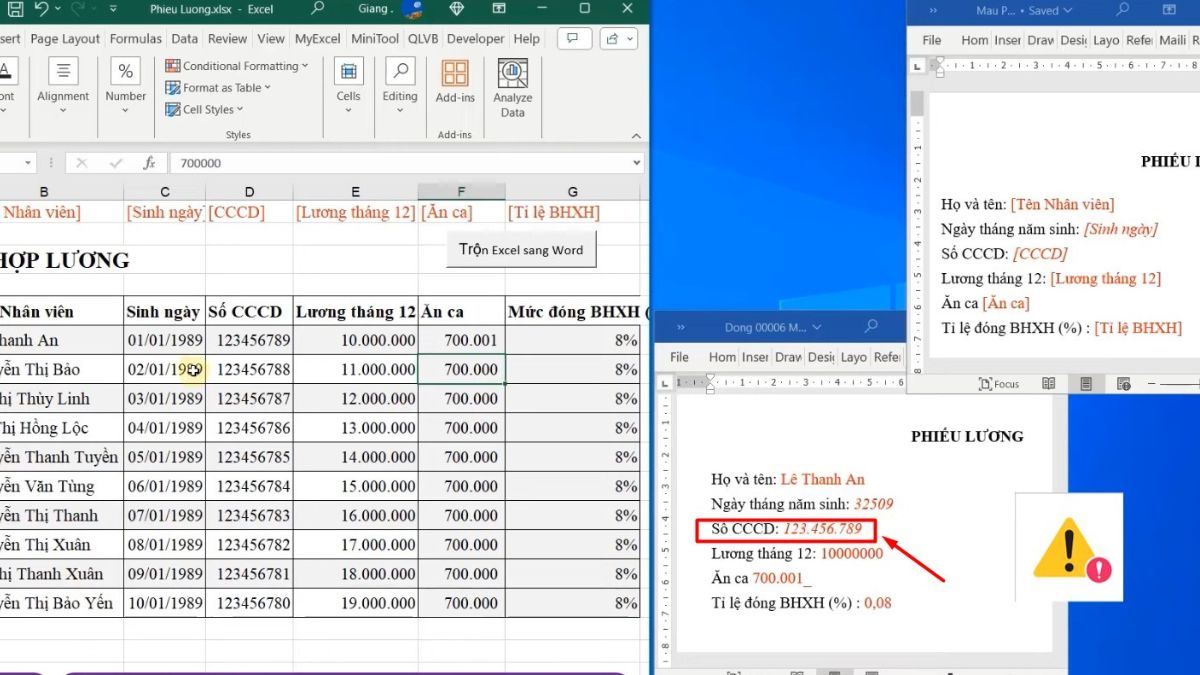Open search in Mau Word window title bar
This screenshot has height=675, width=1200.
pyautogui.click(x=1123, y=11)
